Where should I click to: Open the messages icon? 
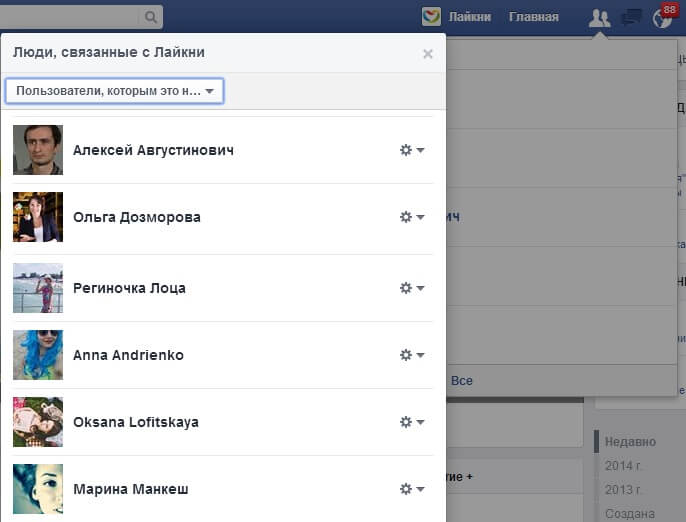pyautogui.click(x=631, y=17)
